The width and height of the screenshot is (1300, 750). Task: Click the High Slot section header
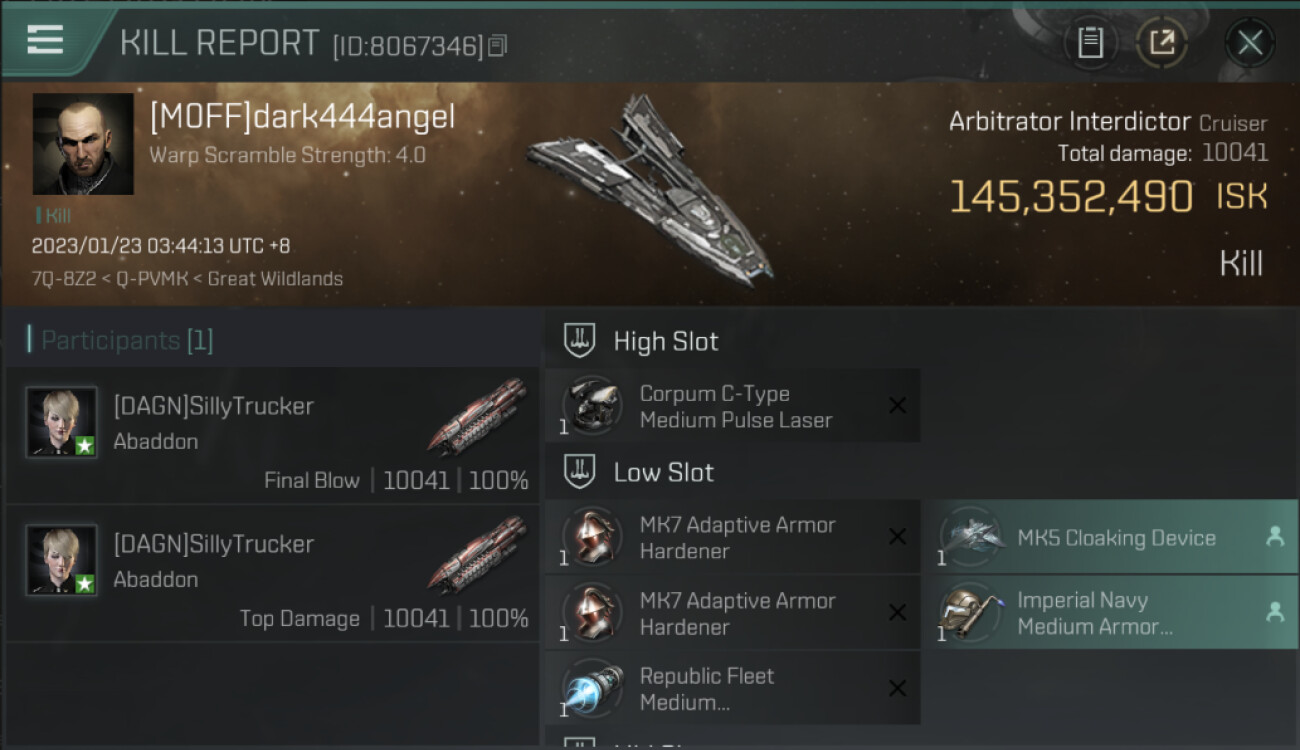[x=665, y=341]
